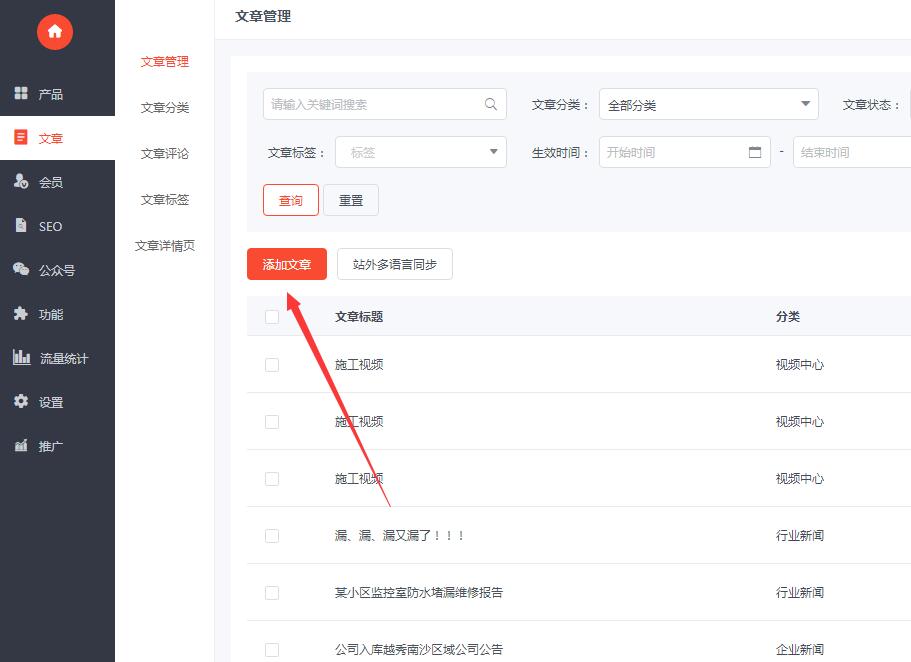Select checkbox for 某小区监控室防水堵漏维修报告

click(272, 593)
